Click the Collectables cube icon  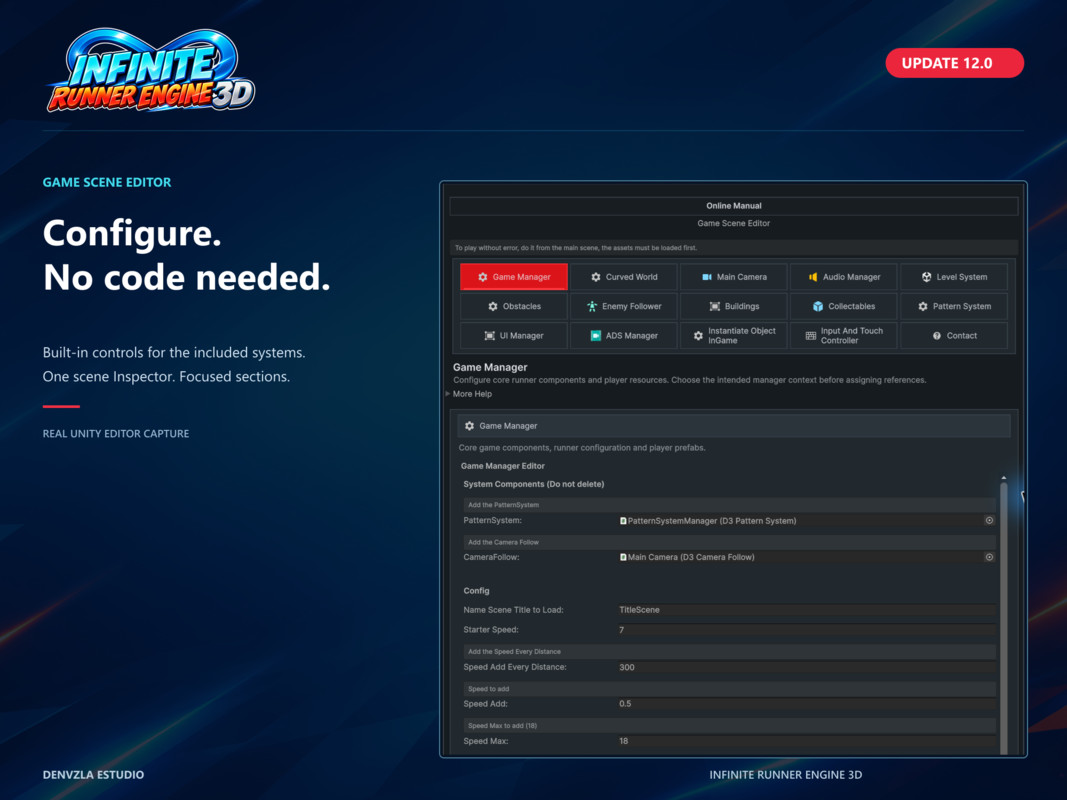coord(818,306)
